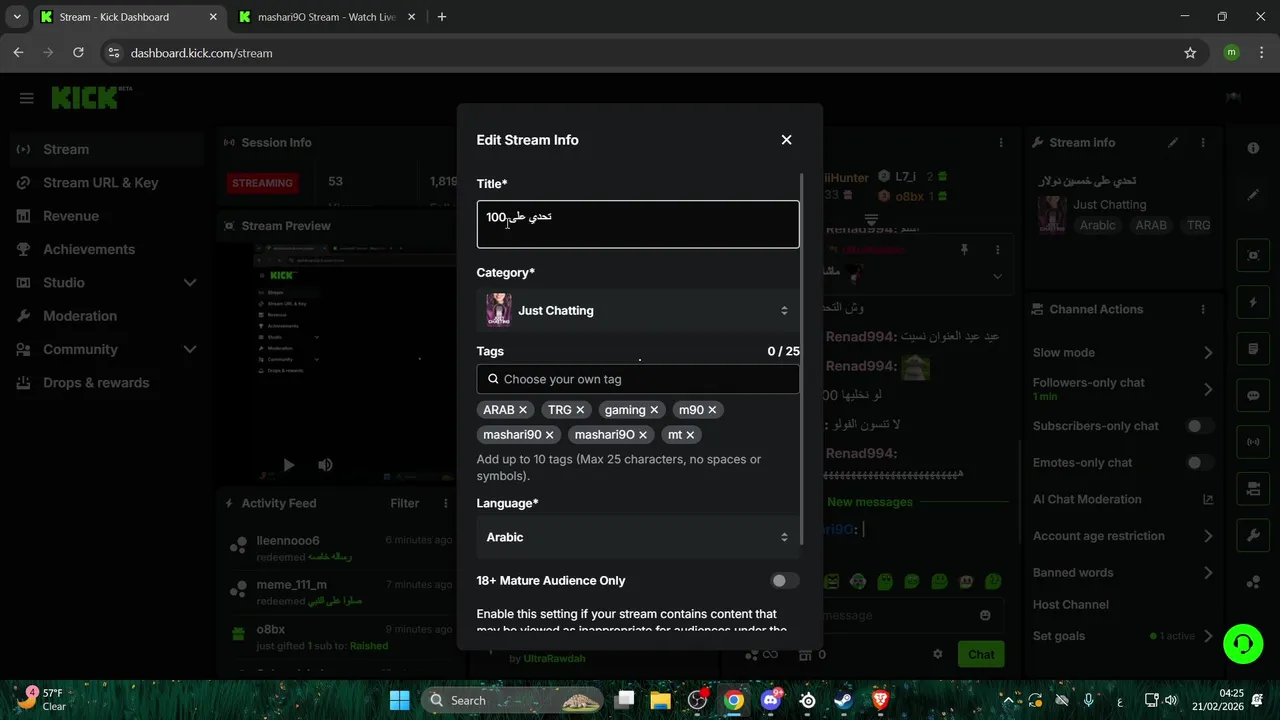This screenshot has width=1280, height=720.
Task: Open AI Chat Moderation link
Action: (1123, 499)
